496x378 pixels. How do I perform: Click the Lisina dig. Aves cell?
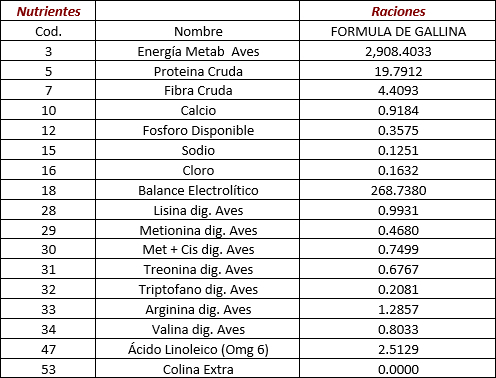(x=198, y=210)
